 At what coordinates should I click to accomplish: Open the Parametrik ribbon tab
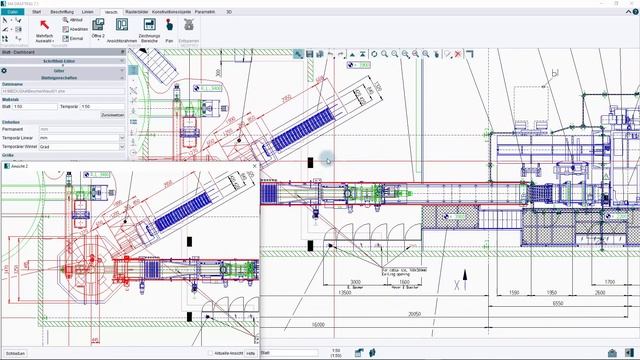pyautogui.click(x=205, y=12)
